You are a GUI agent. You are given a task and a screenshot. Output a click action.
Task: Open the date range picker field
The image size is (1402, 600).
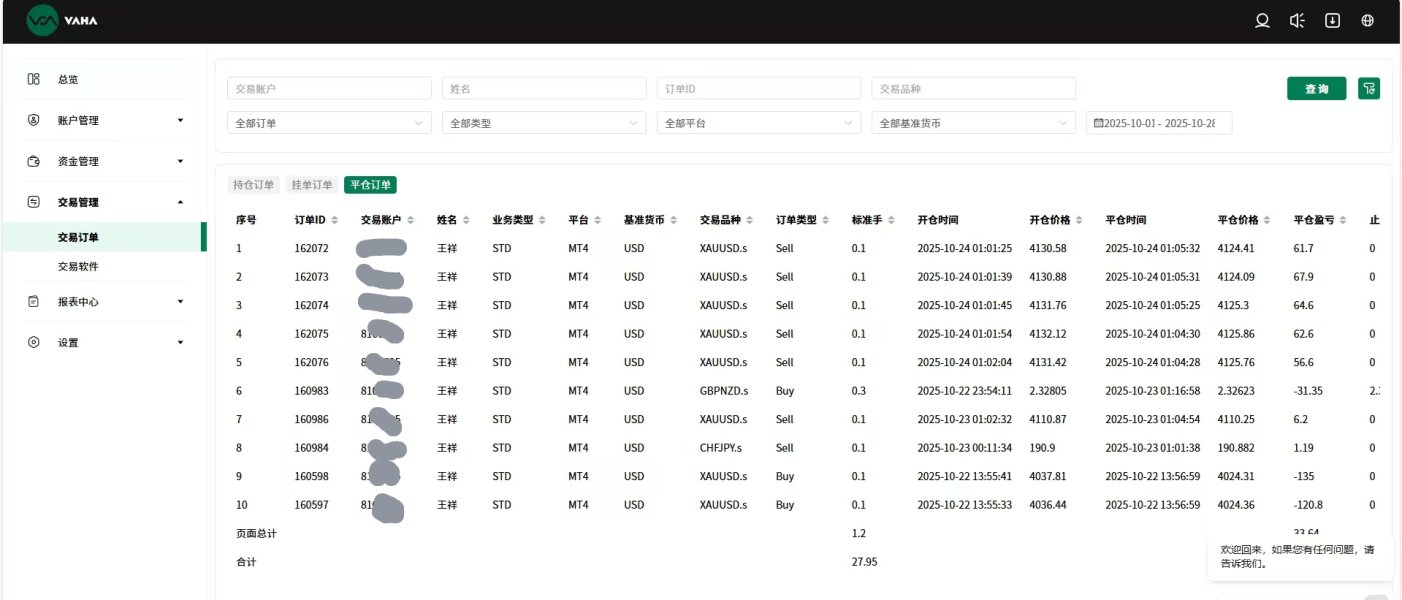[1159, 123]
